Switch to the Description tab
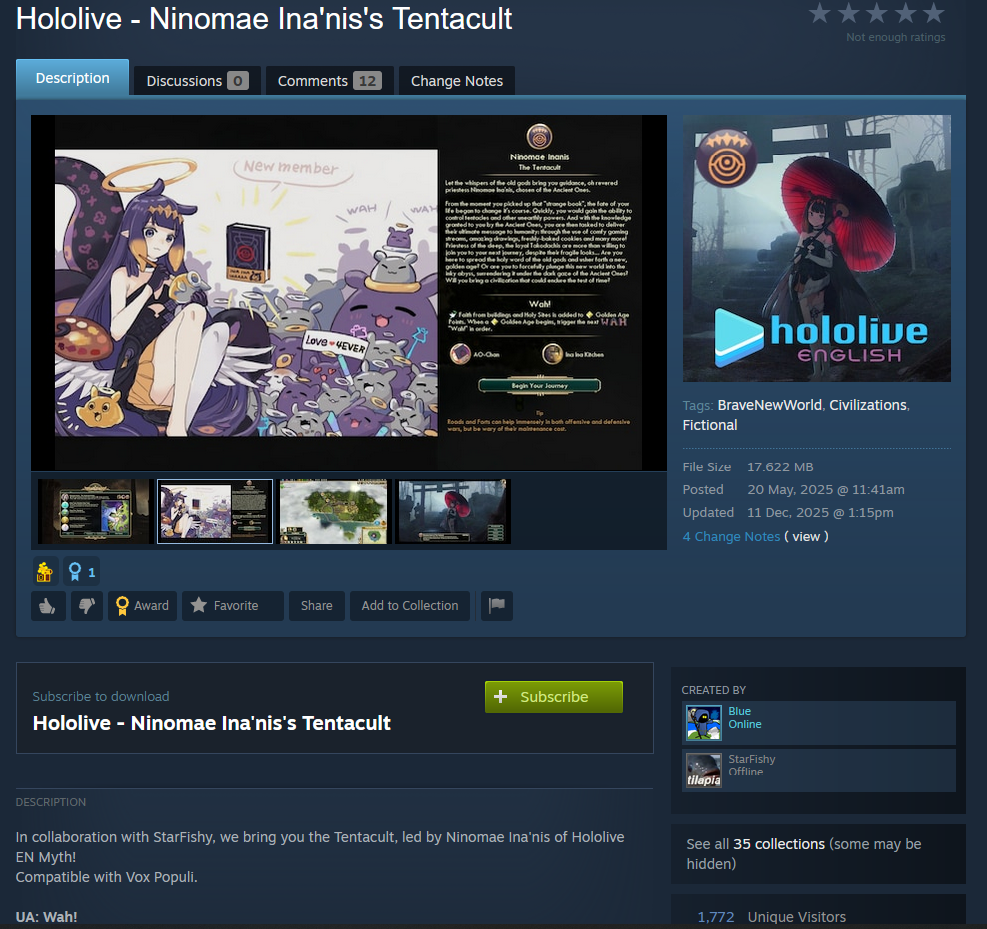The image size is (987, 929). tap(72, 77)
